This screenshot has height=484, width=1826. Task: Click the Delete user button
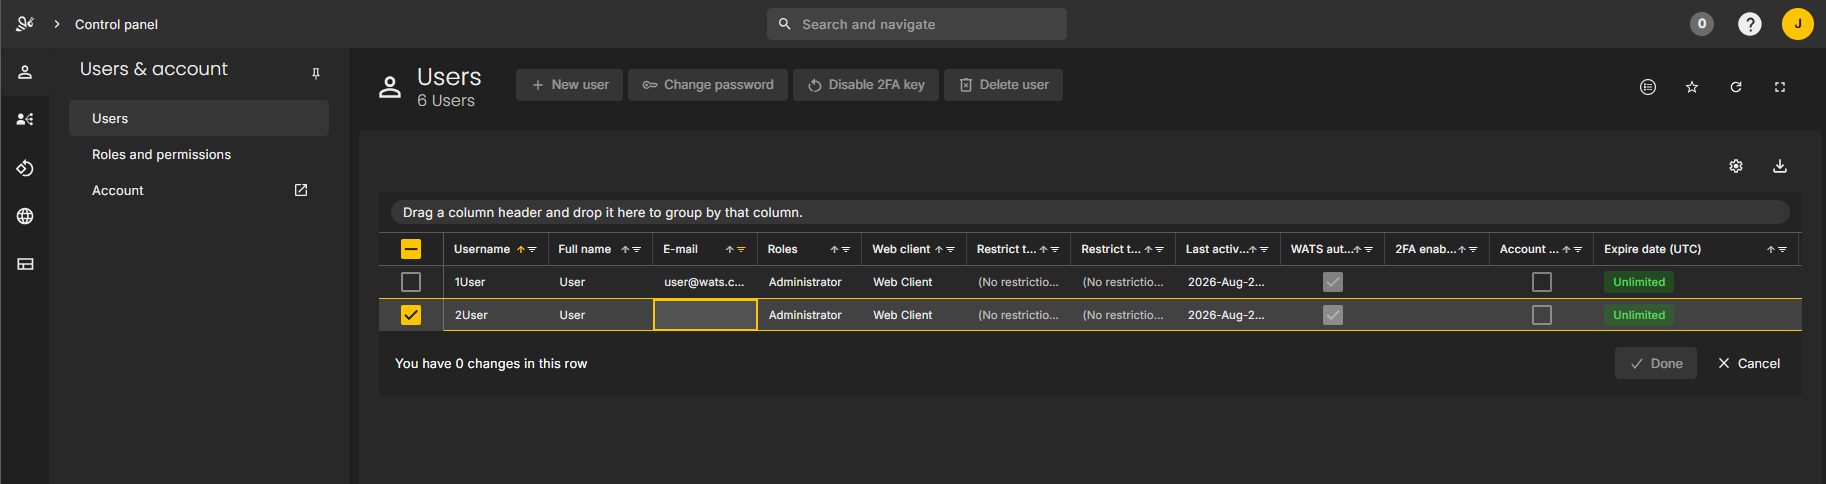[x=1004, y=85]
